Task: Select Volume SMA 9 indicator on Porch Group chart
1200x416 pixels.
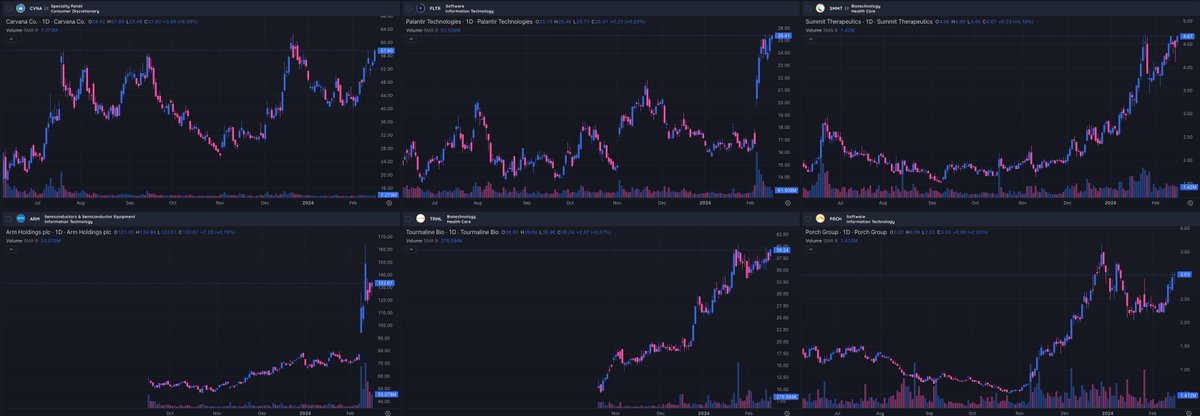Action: [x=824, y=240]
